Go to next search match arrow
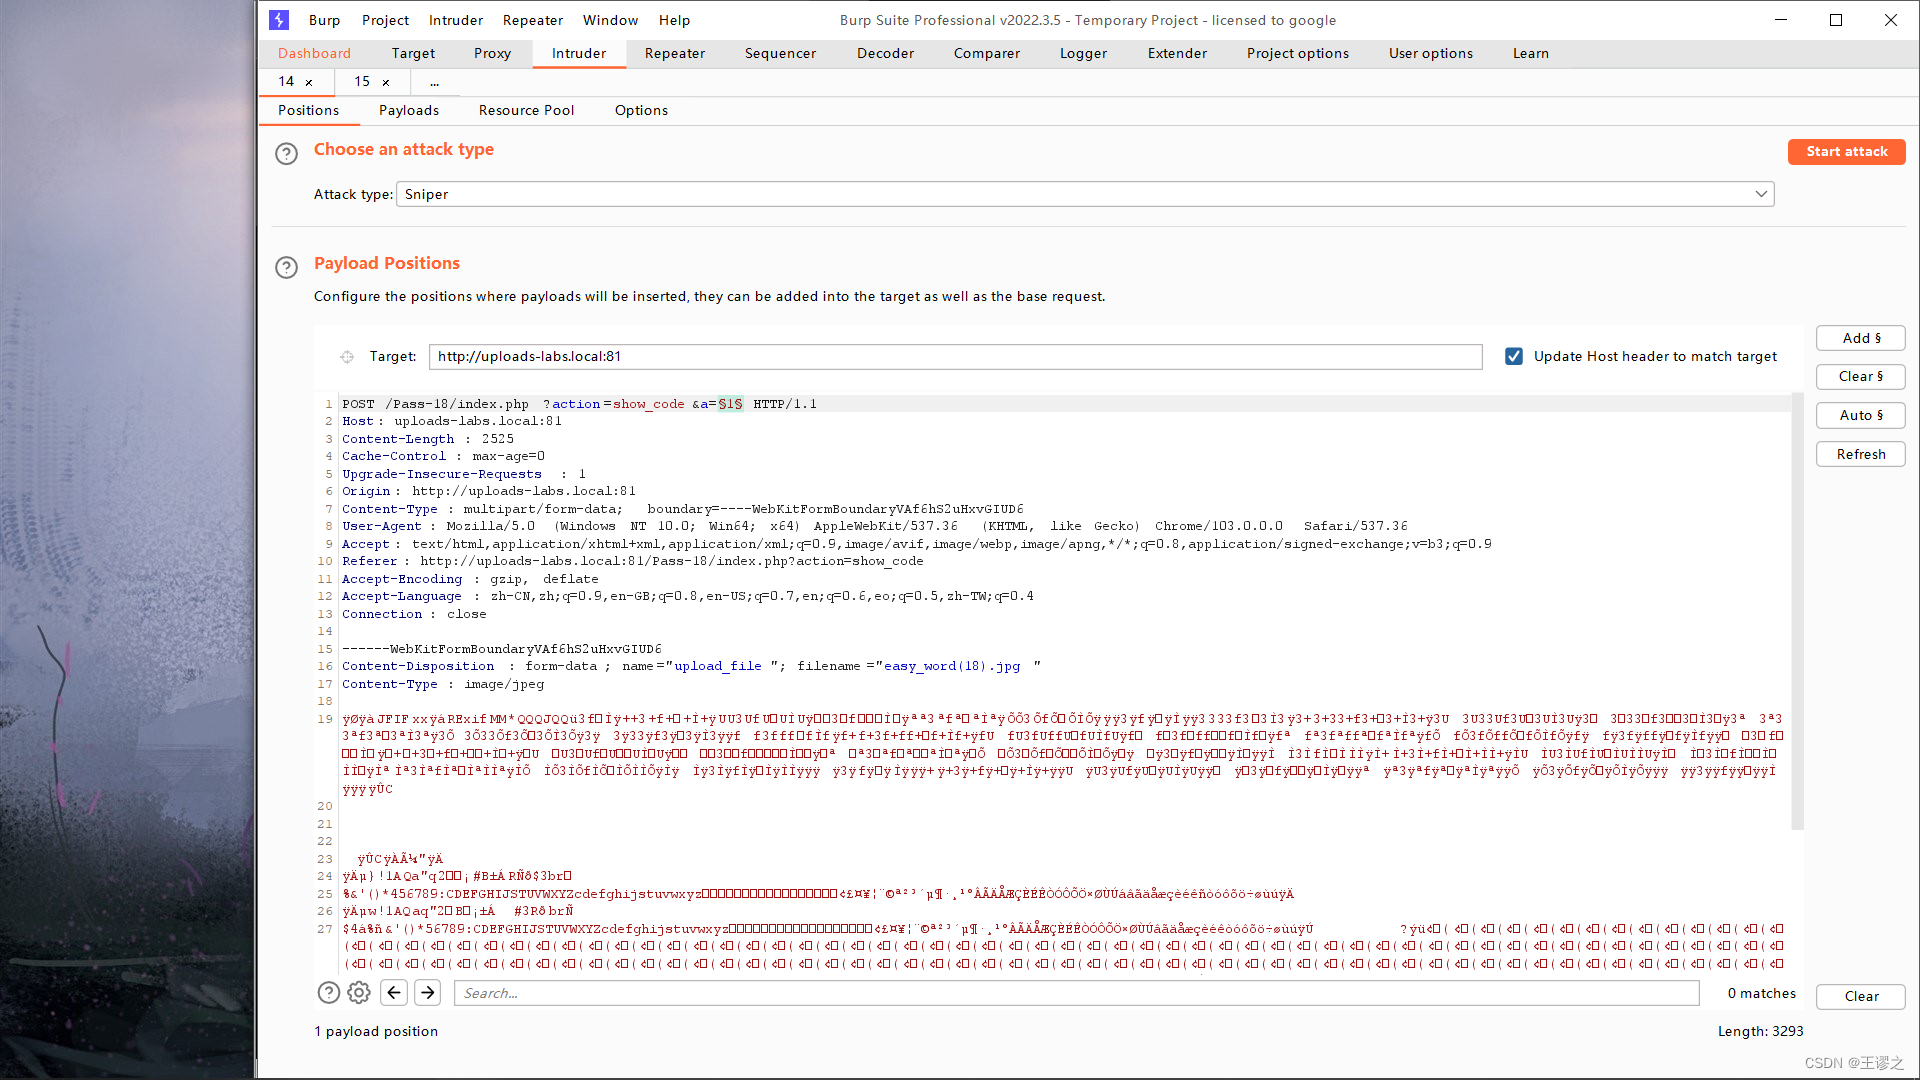This screenshot has height=1080, width=1920. pyautogui.click(x=428, y=993)
